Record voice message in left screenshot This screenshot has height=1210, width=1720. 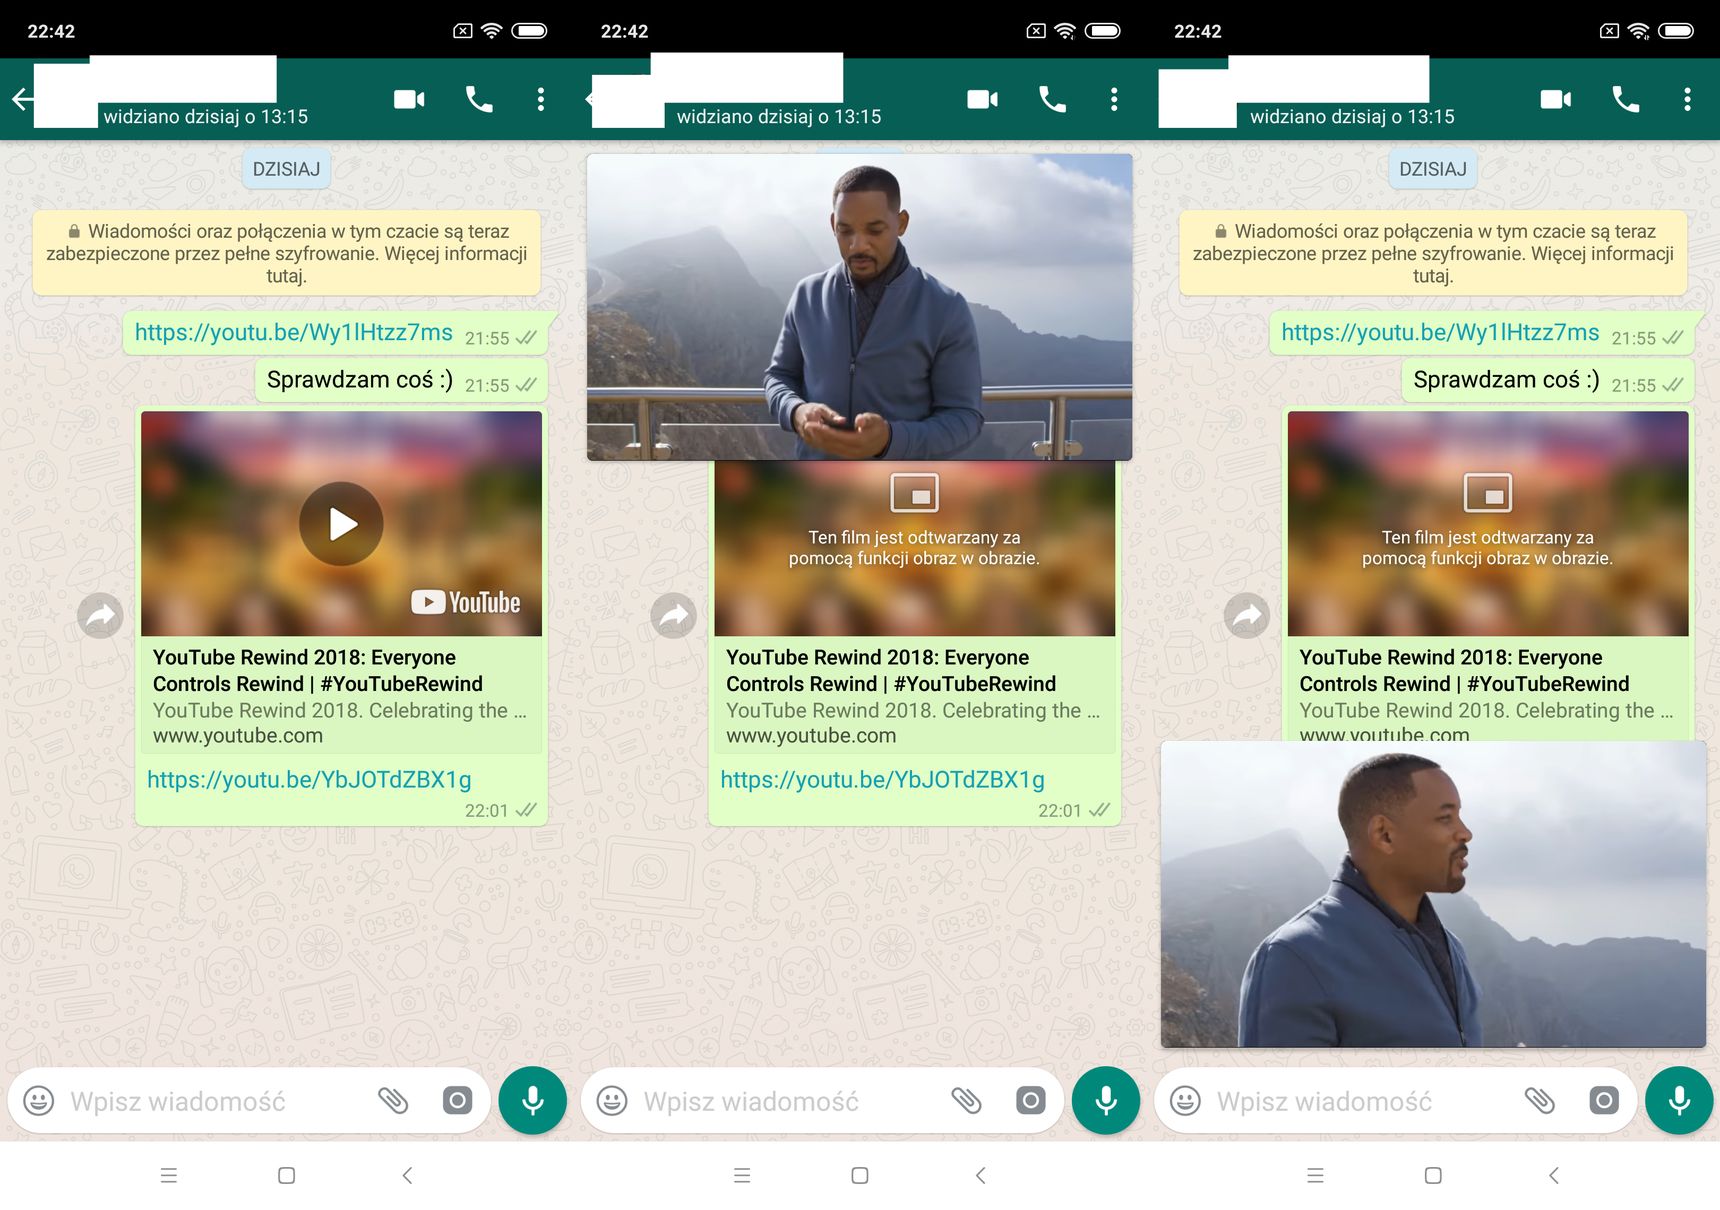coord(532,1101)
